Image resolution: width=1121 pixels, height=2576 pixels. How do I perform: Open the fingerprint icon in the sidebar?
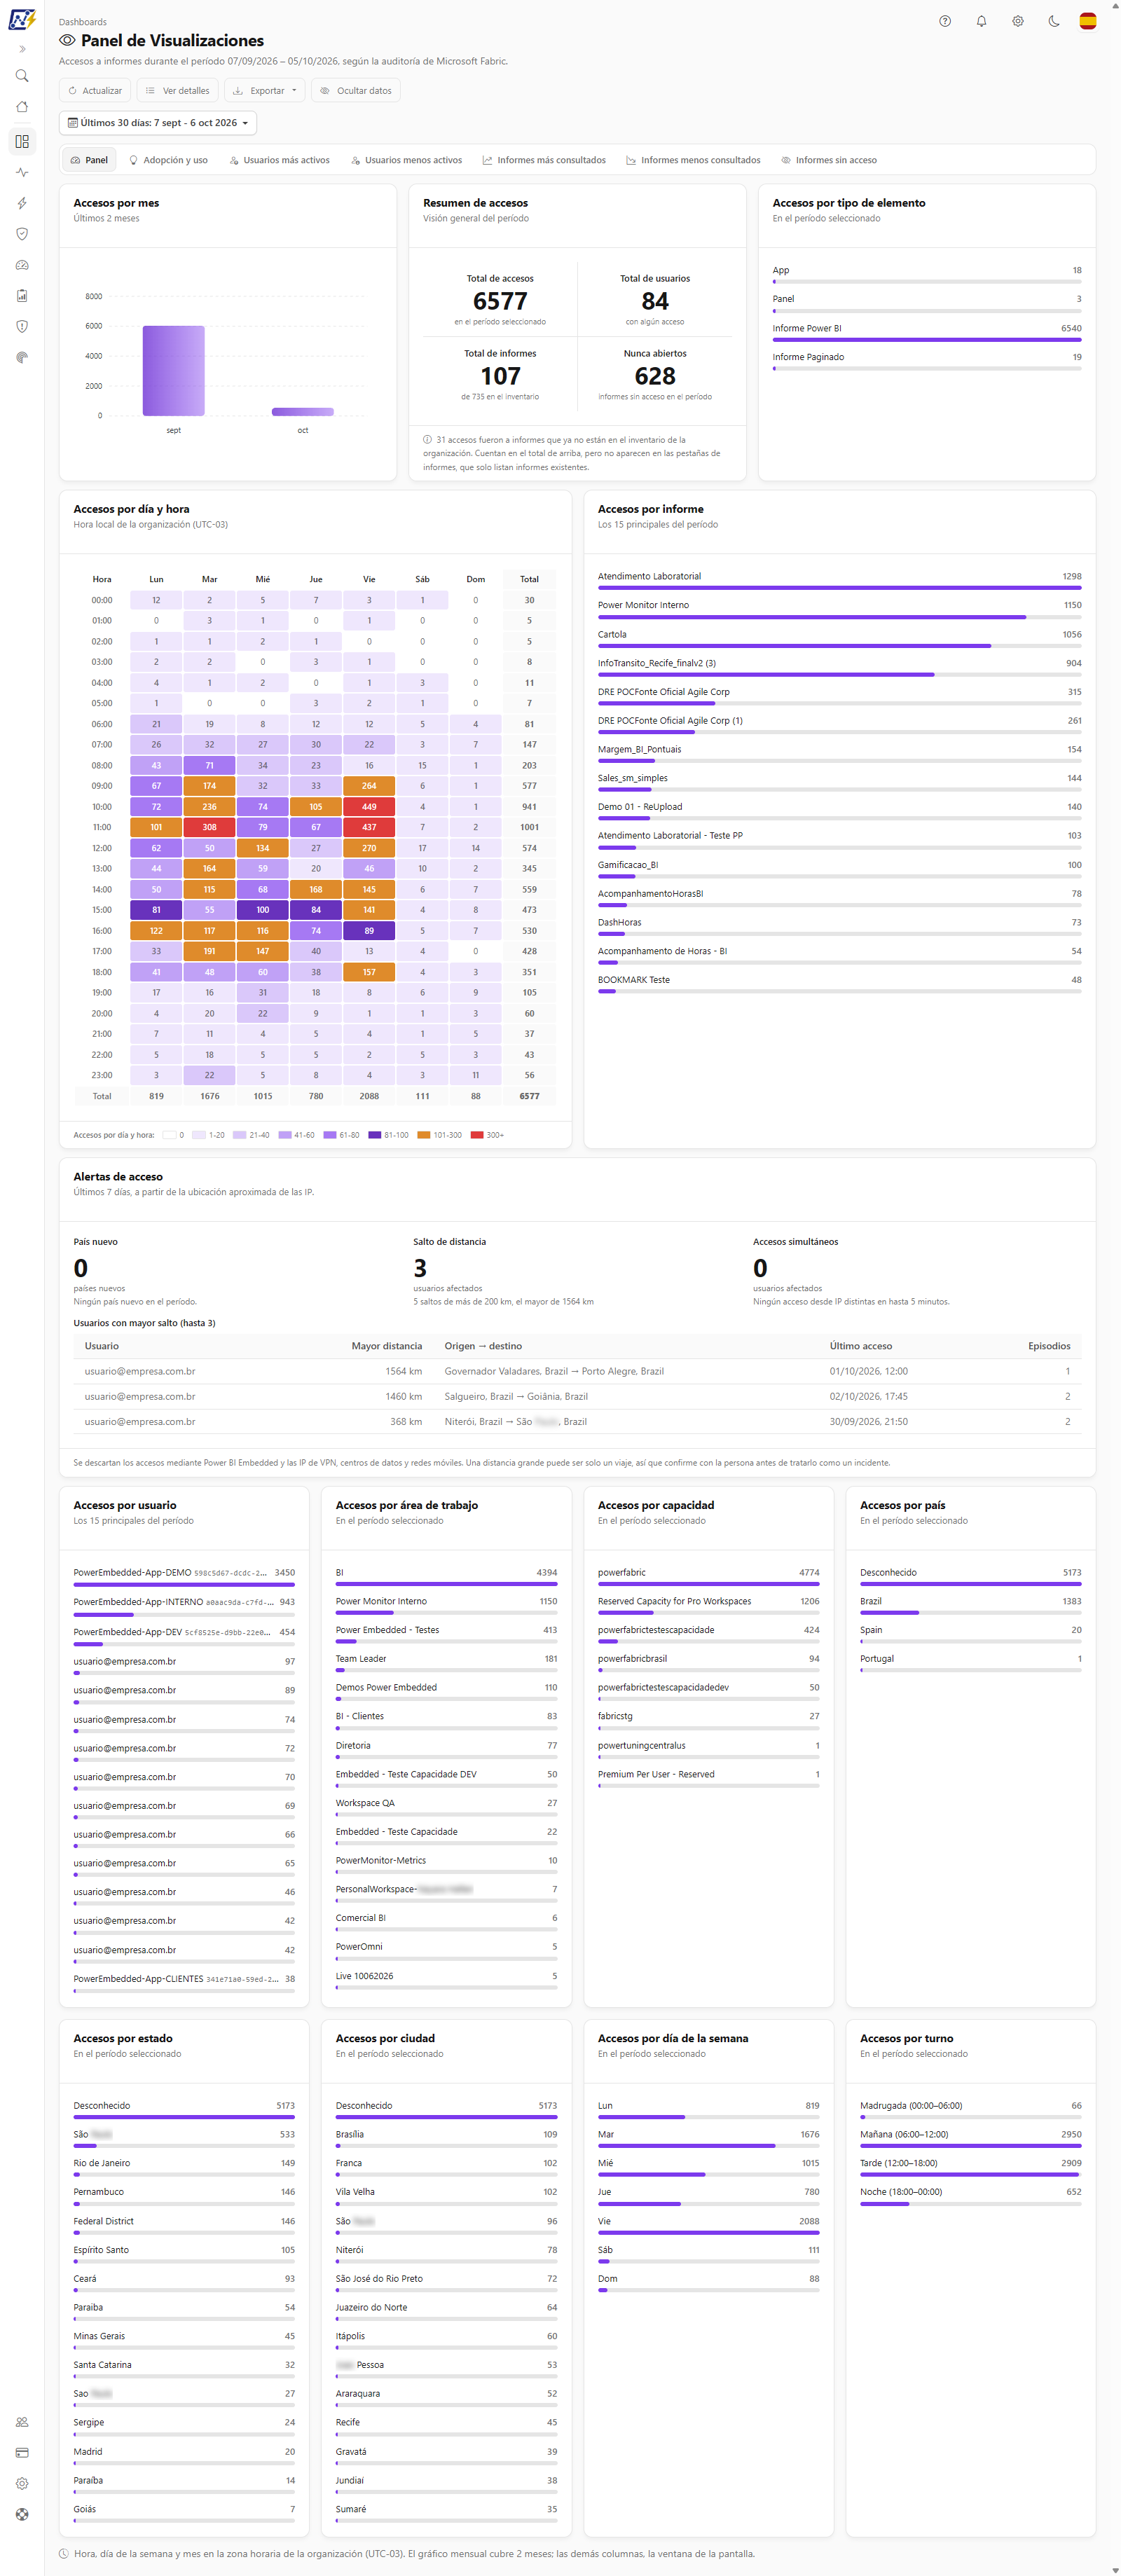pyautogui.click(x=22, y=357)
